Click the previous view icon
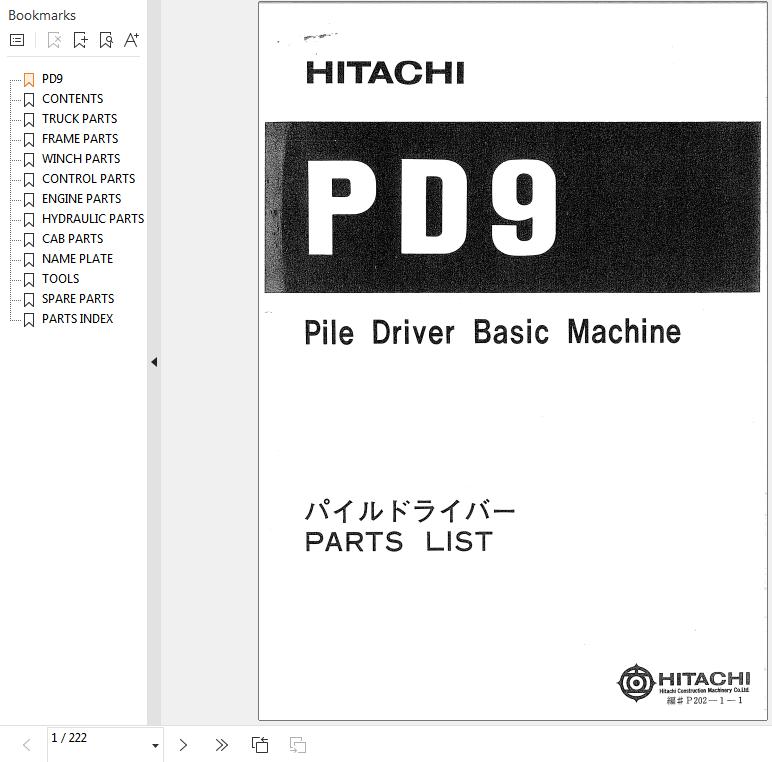This screenshot has height=762, width=772. pyautogui.click(x=260, y=745)
